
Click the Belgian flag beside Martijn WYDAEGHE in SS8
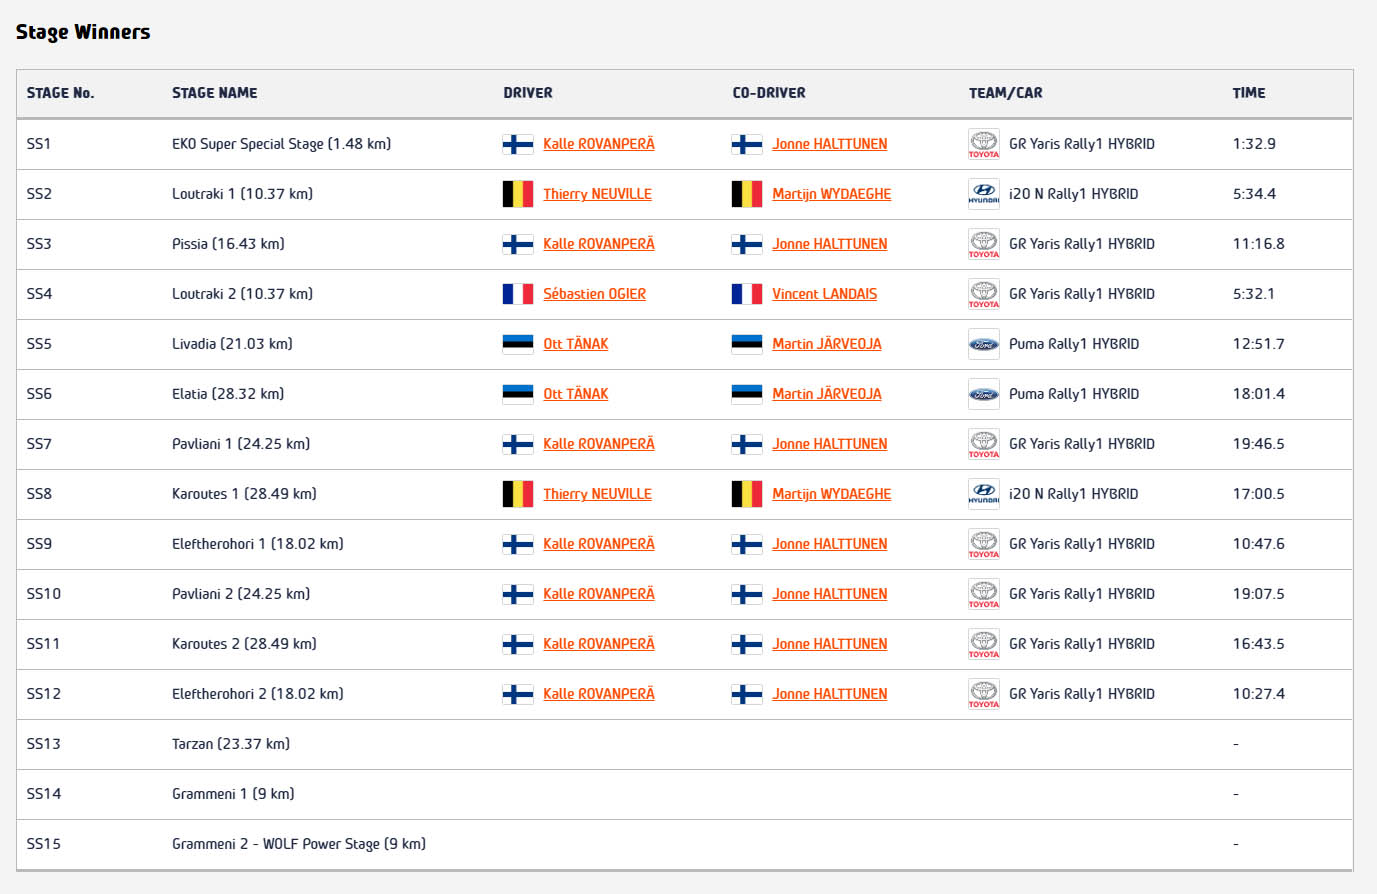(x=747, y=494)
